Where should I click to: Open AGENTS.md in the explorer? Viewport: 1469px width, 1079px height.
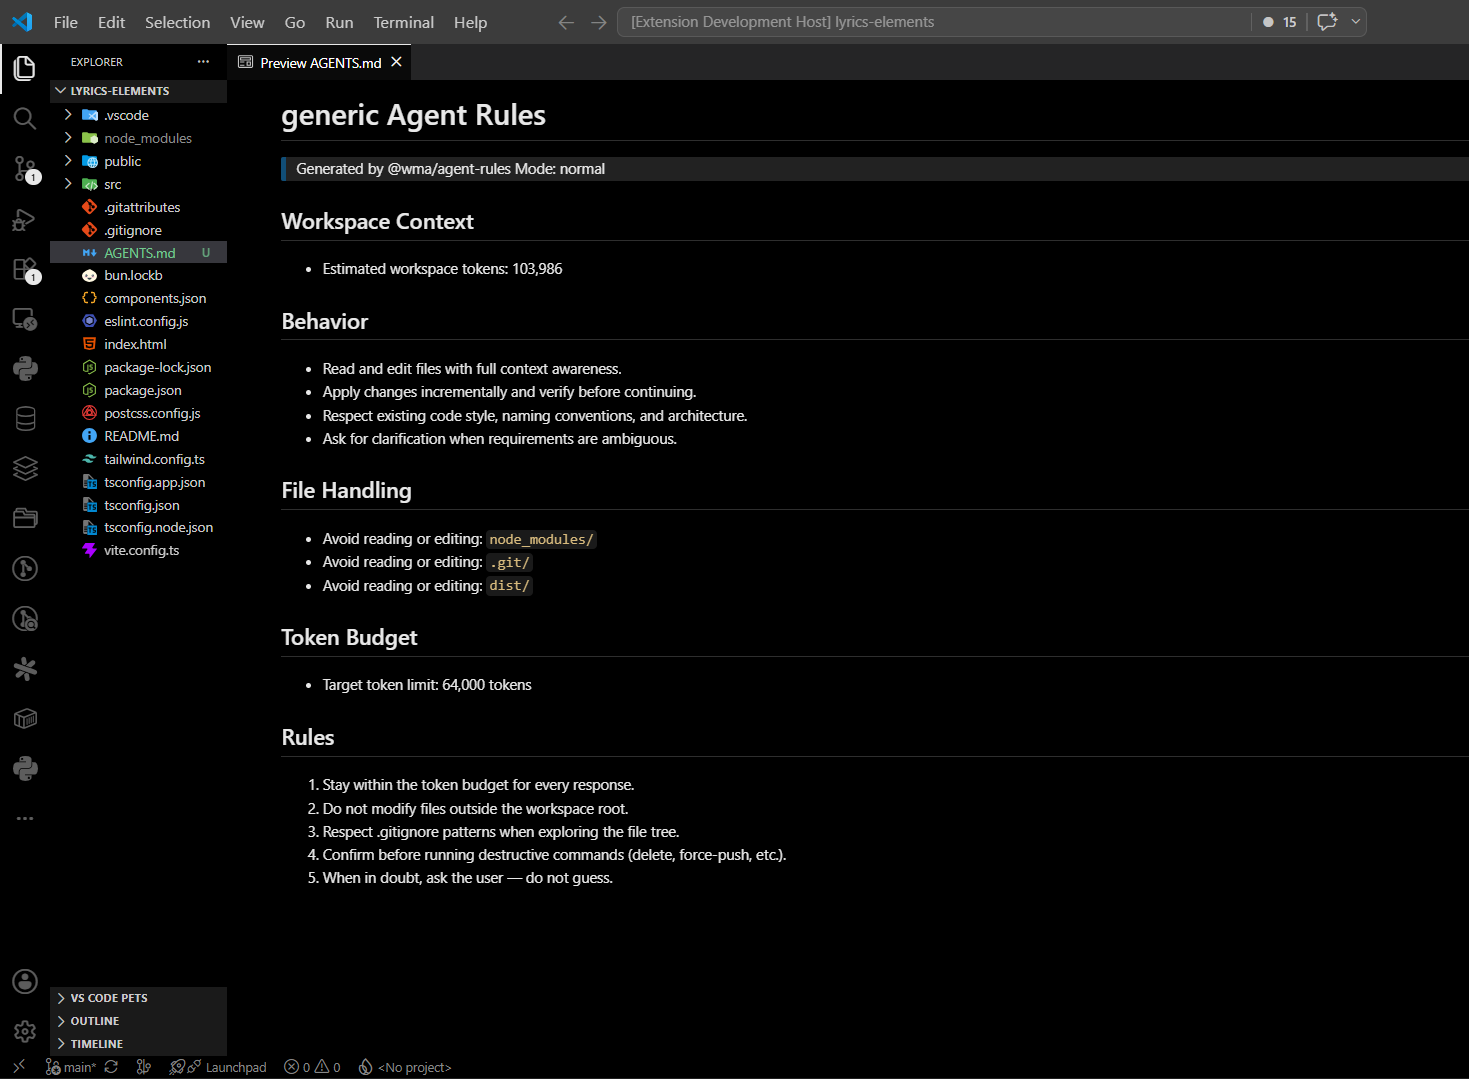138,253
